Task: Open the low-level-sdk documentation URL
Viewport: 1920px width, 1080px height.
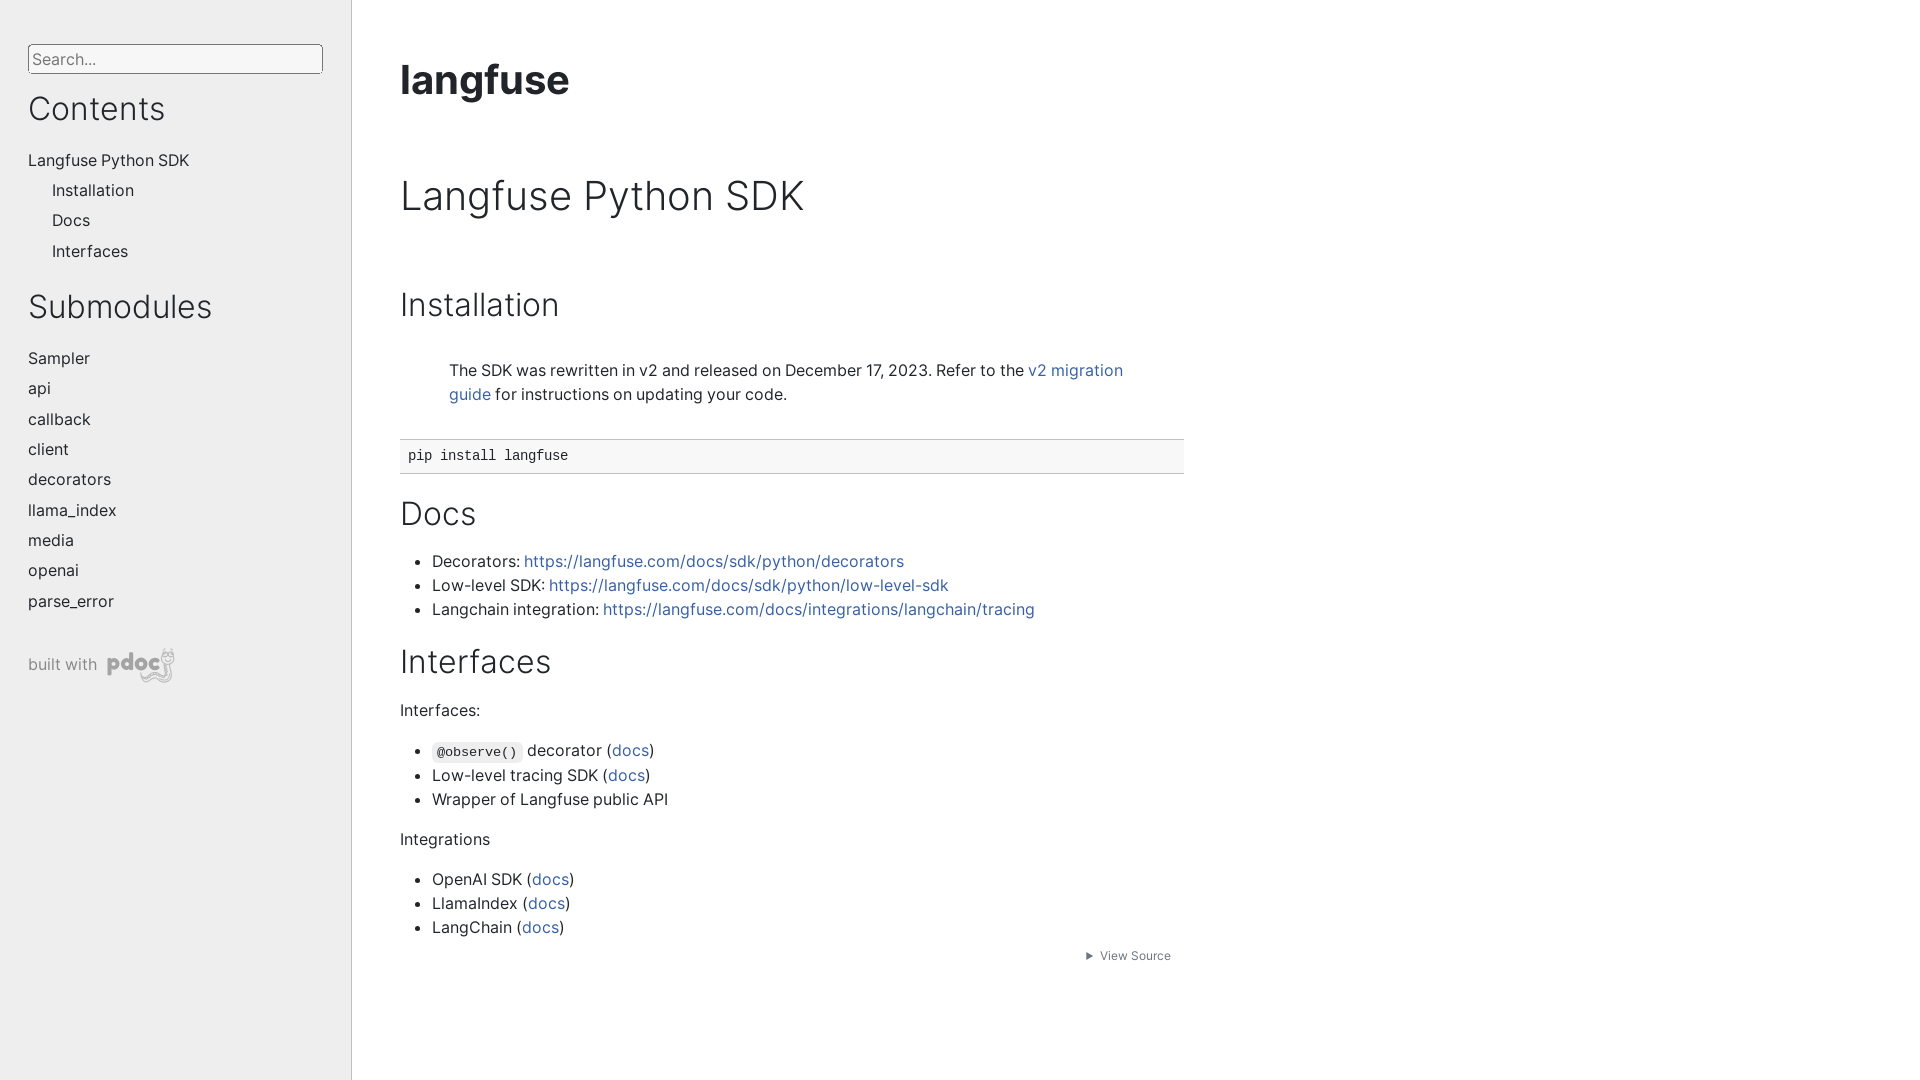Action: [x=748, y=585]
